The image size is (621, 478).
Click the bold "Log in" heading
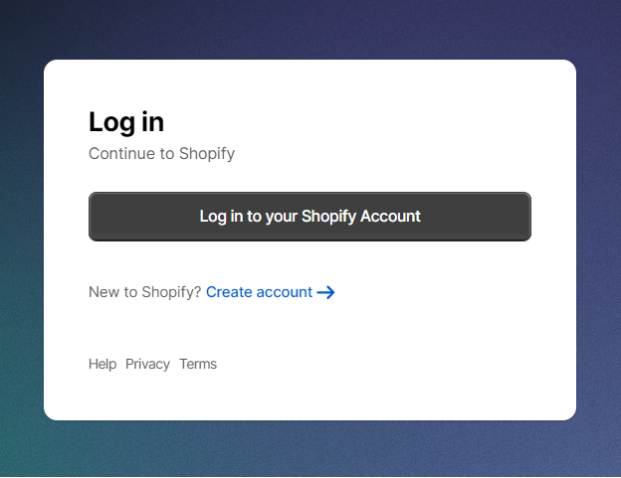[x=126, y=122]
